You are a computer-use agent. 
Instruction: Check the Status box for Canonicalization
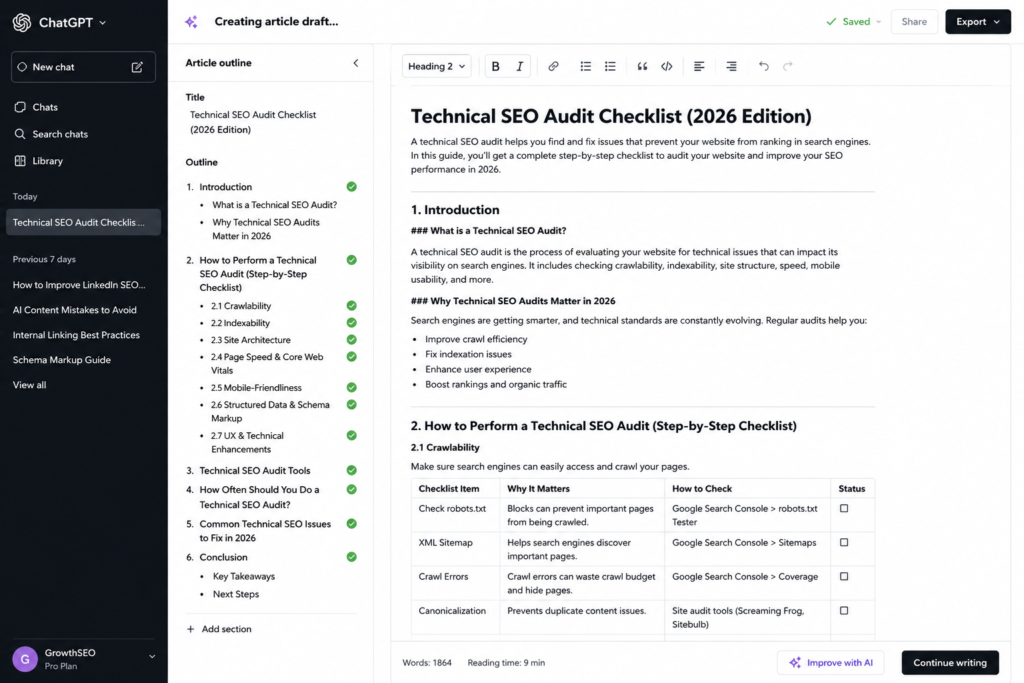tap(844, 611)
